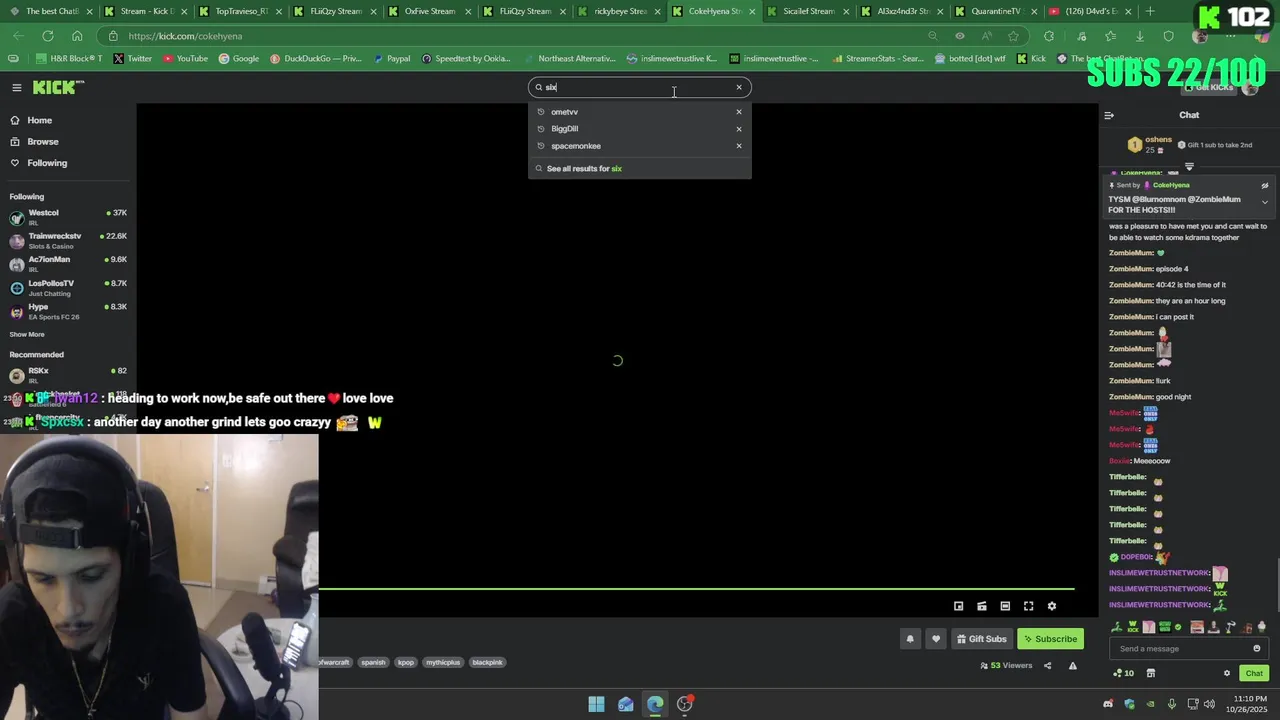This screenshot has width=1280, height=720.
Task: Click the Kick search input field
Action: 639,87
